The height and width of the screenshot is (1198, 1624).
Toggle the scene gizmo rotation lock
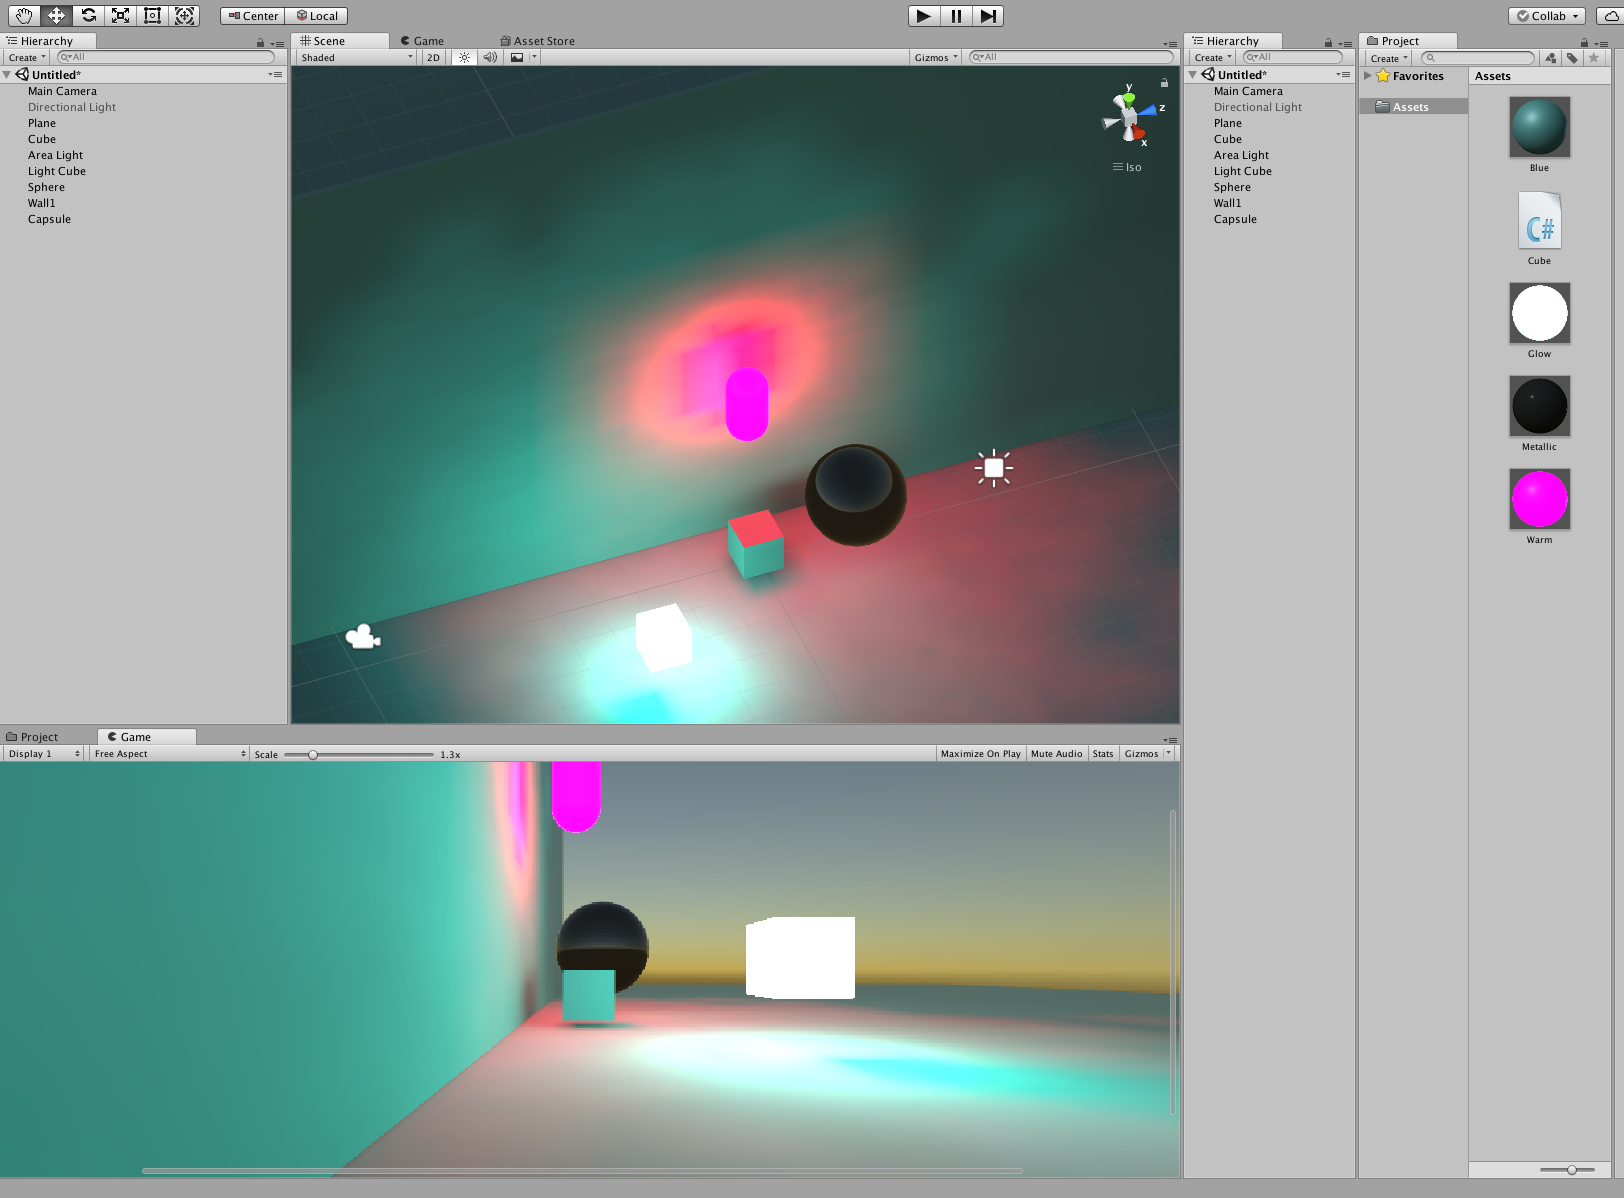click(1164, 83)
